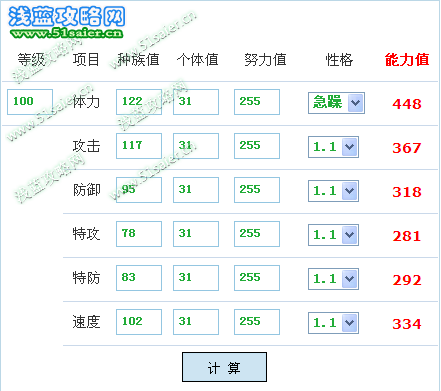Click the 体力 individual value field 31

(x=196, y=102)
